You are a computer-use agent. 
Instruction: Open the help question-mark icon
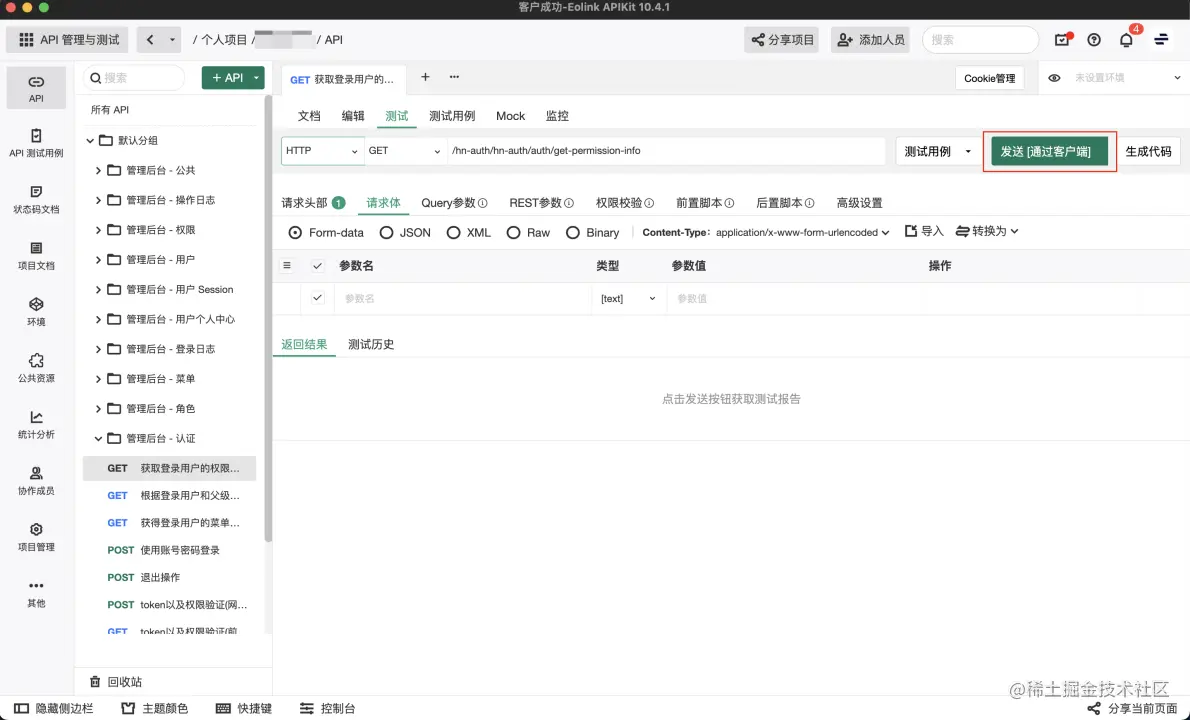click(1094, 39)
